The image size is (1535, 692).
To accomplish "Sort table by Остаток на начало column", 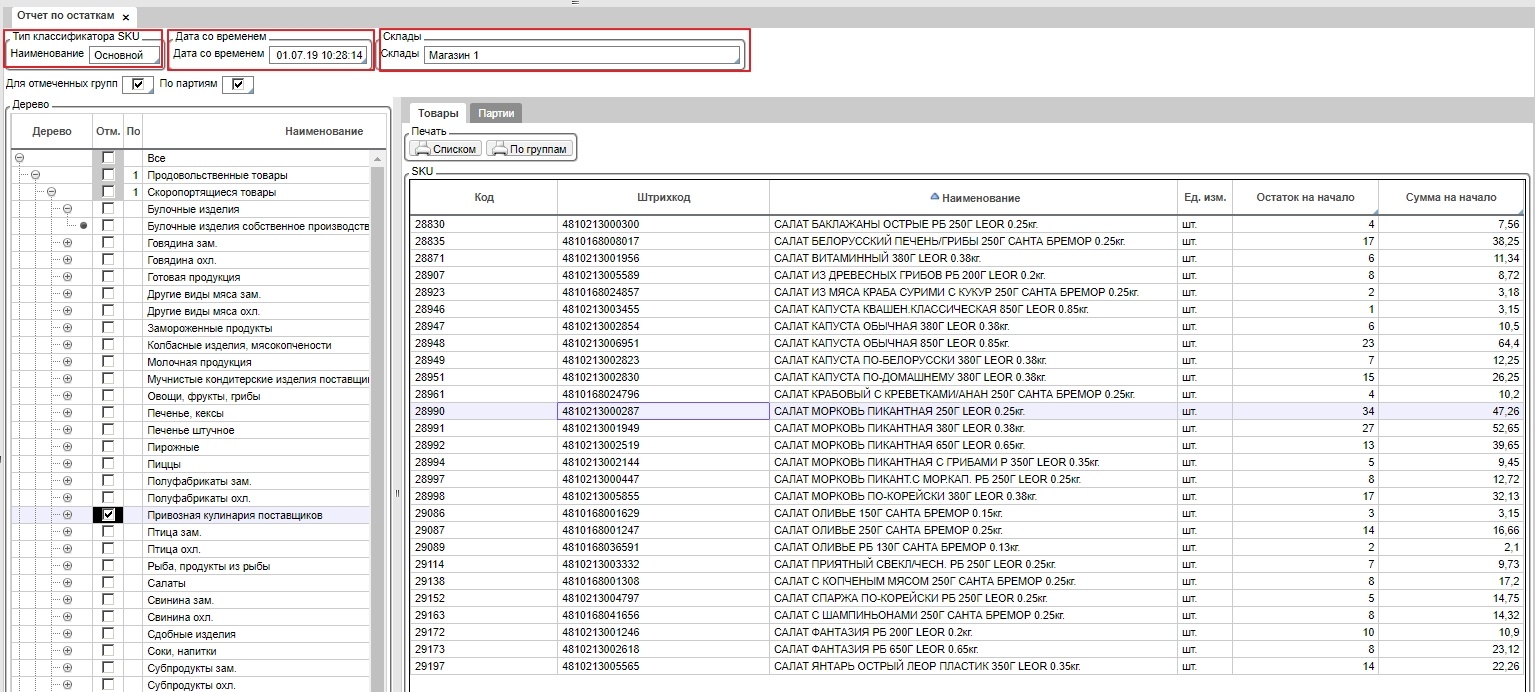I will (x=1305, y=197).
